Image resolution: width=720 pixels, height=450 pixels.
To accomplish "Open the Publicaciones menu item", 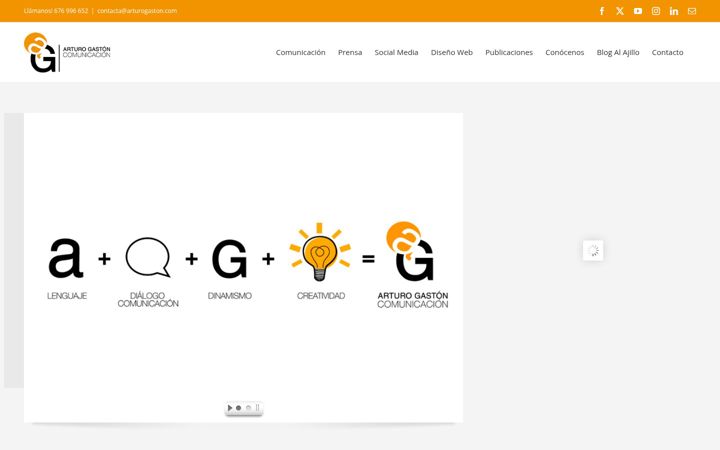I will 509,52.
